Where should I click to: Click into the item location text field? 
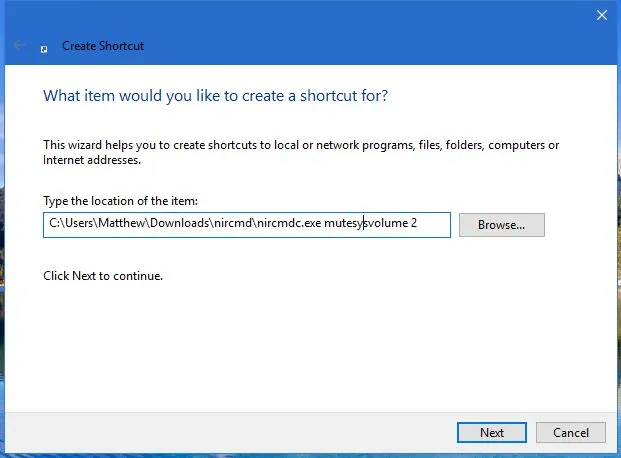[x=247, y=225]
